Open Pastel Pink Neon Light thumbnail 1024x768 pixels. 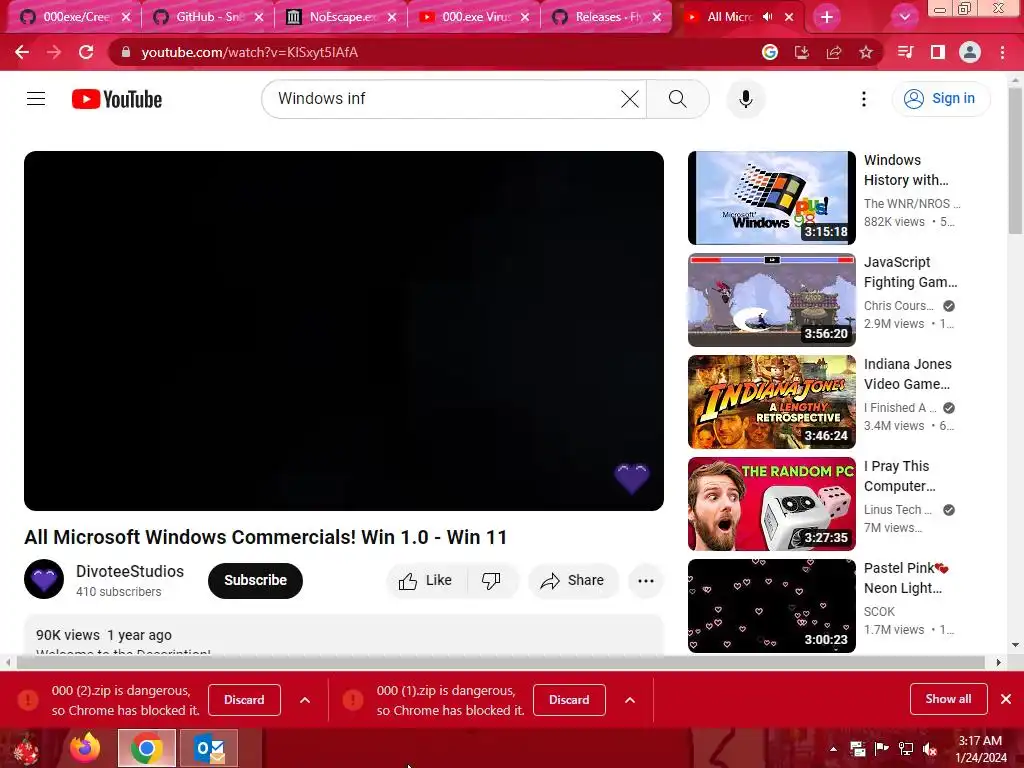coord(771,605)
